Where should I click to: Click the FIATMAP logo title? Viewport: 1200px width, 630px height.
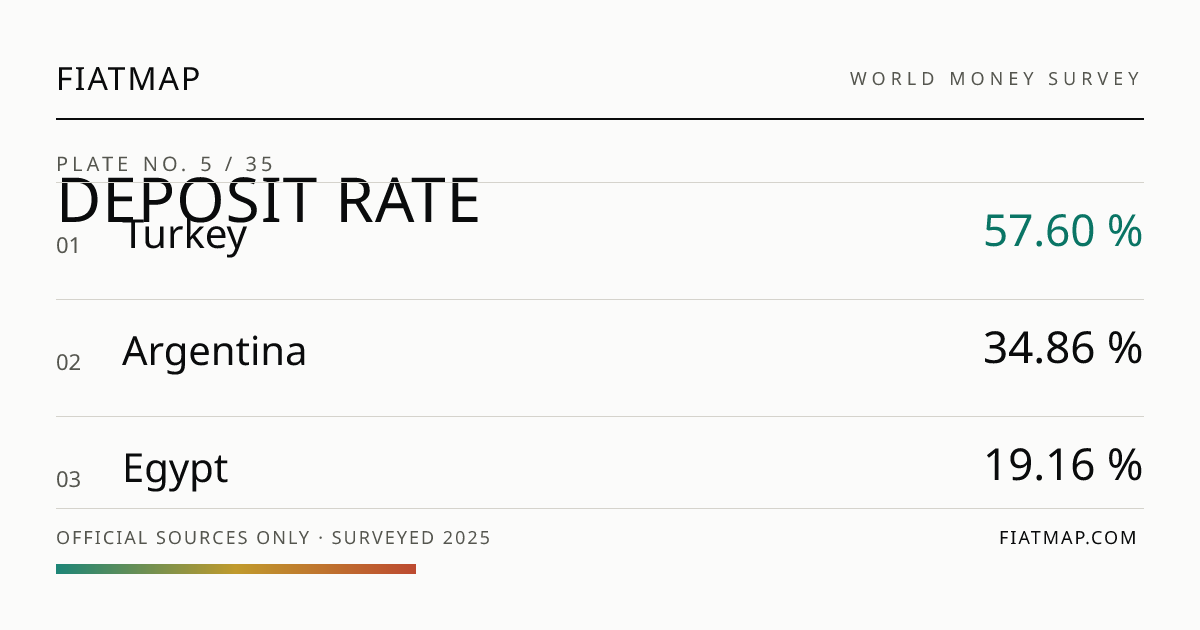128,79
